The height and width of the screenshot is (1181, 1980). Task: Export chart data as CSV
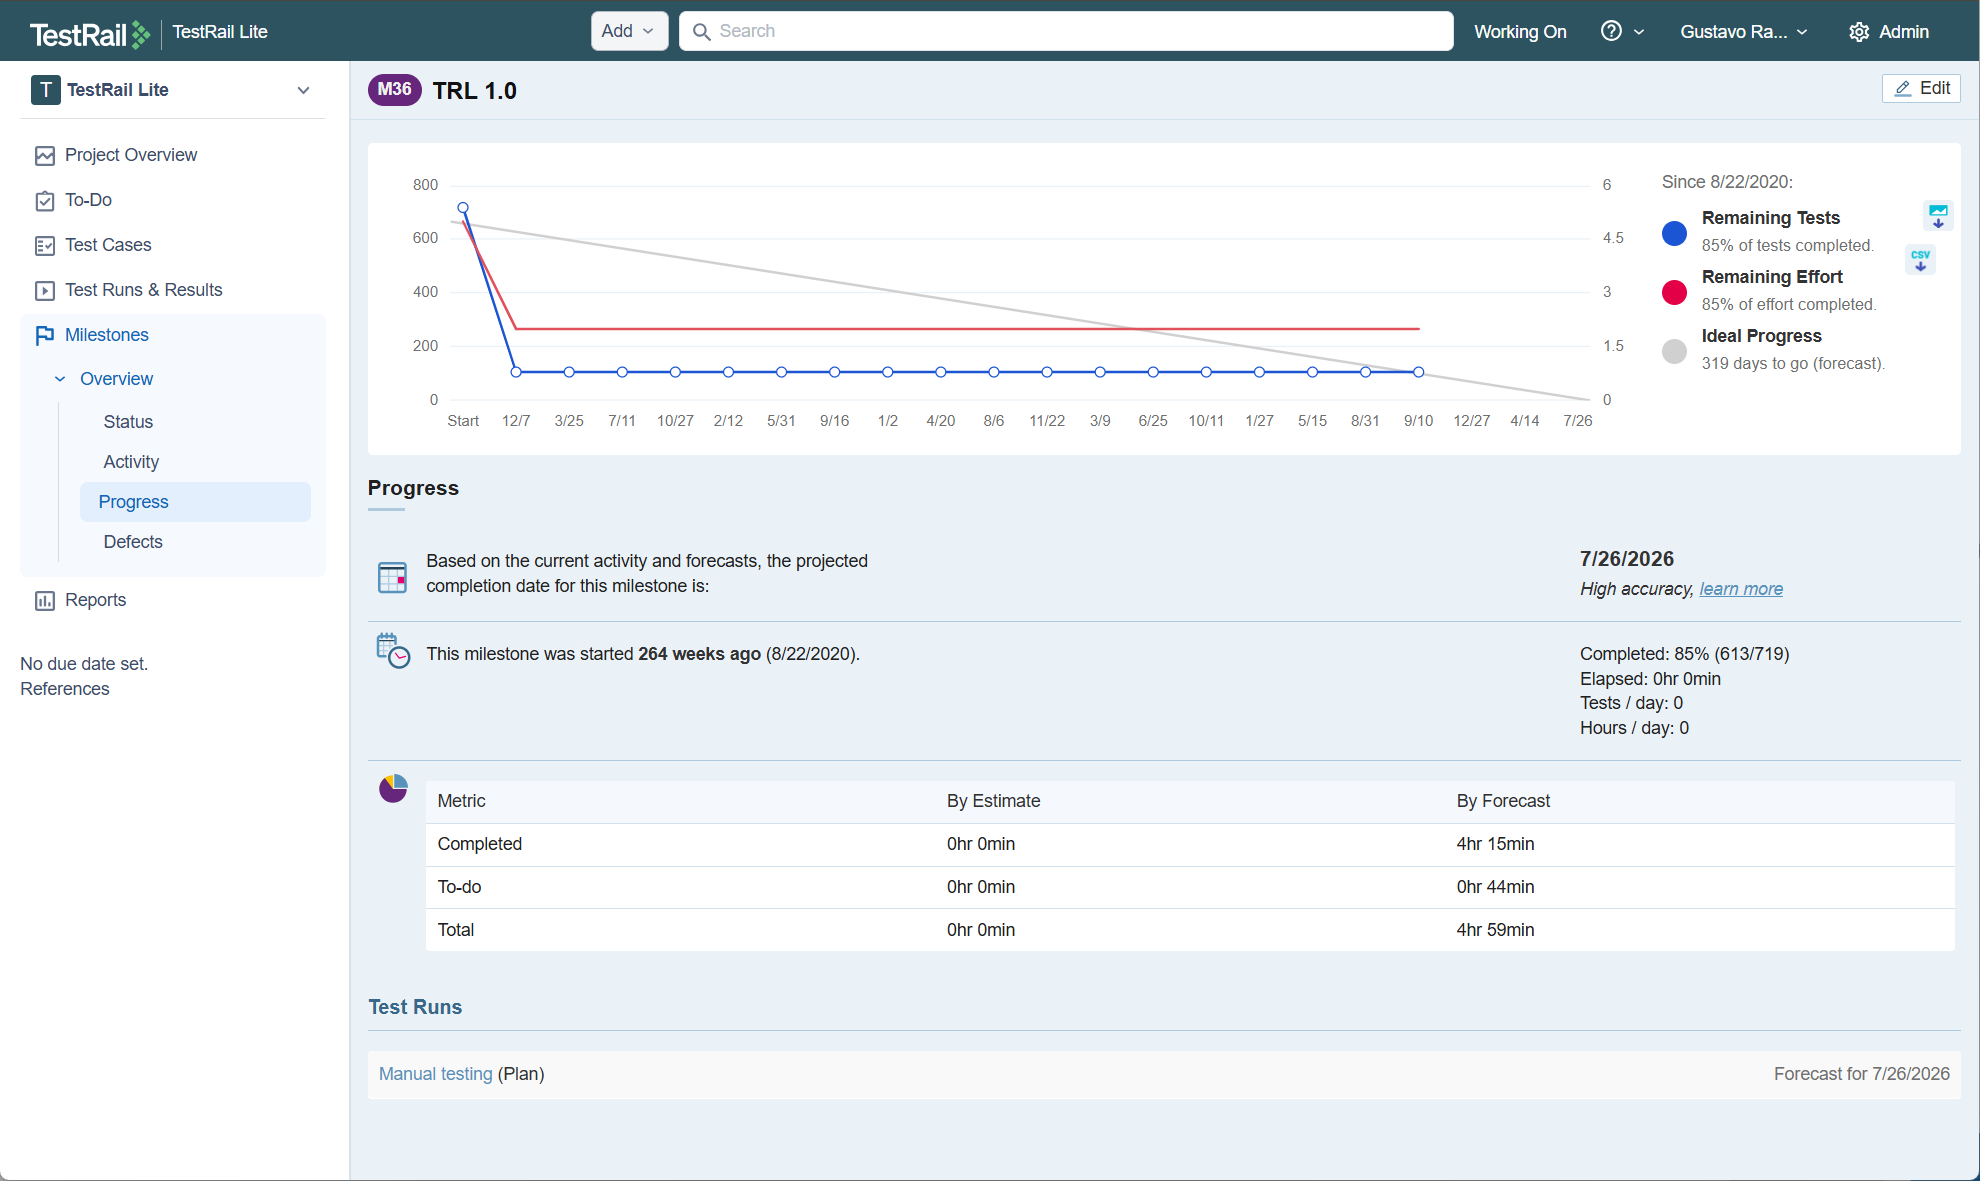click(1920, 260)
